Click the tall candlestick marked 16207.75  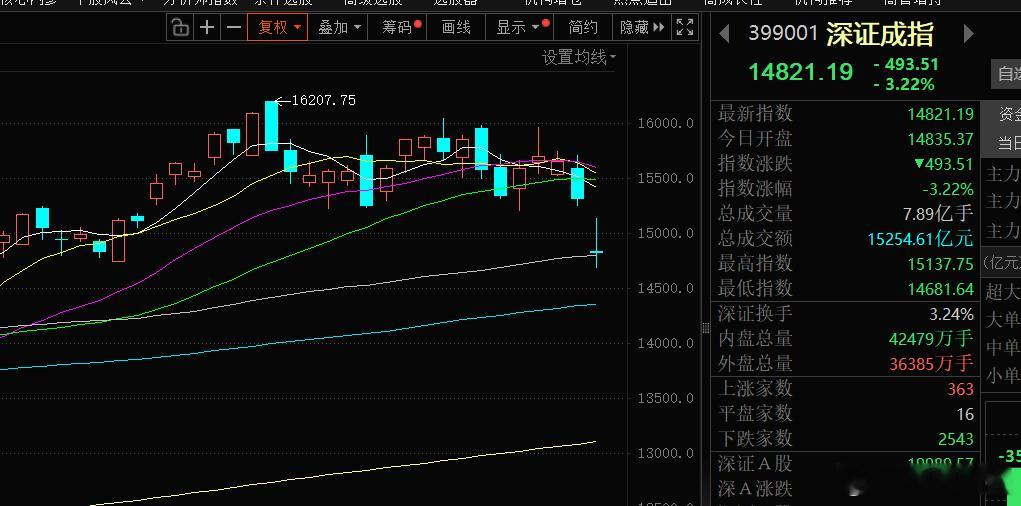point(271,126)
